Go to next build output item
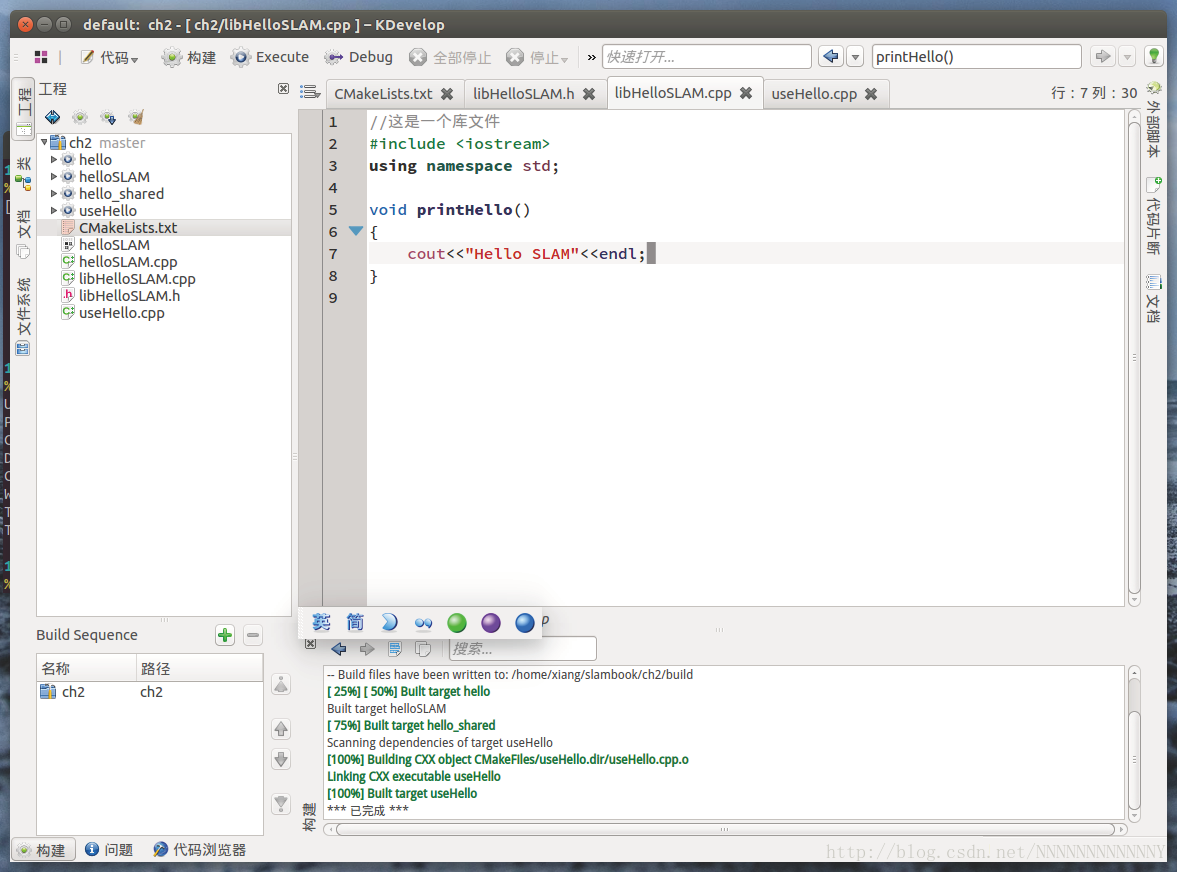The width and height of the screenshot is (1177, 872). [367, 649]
